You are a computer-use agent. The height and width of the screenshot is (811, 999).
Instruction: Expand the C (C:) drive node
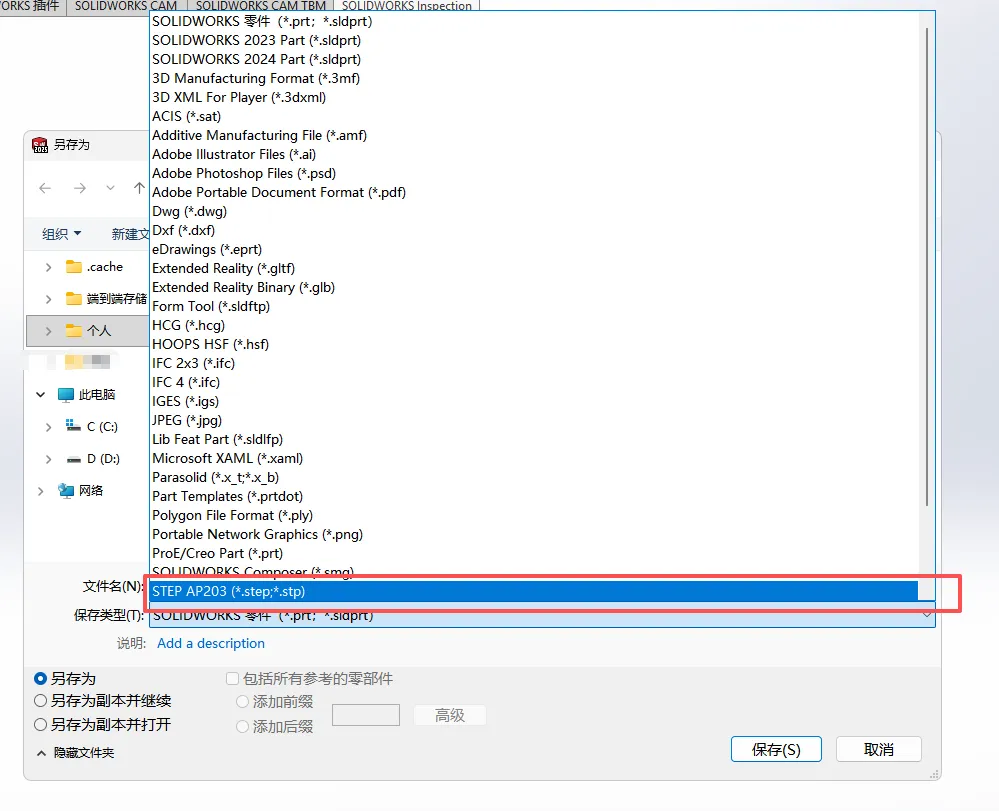pyautogui.click(x=48, y=427)
